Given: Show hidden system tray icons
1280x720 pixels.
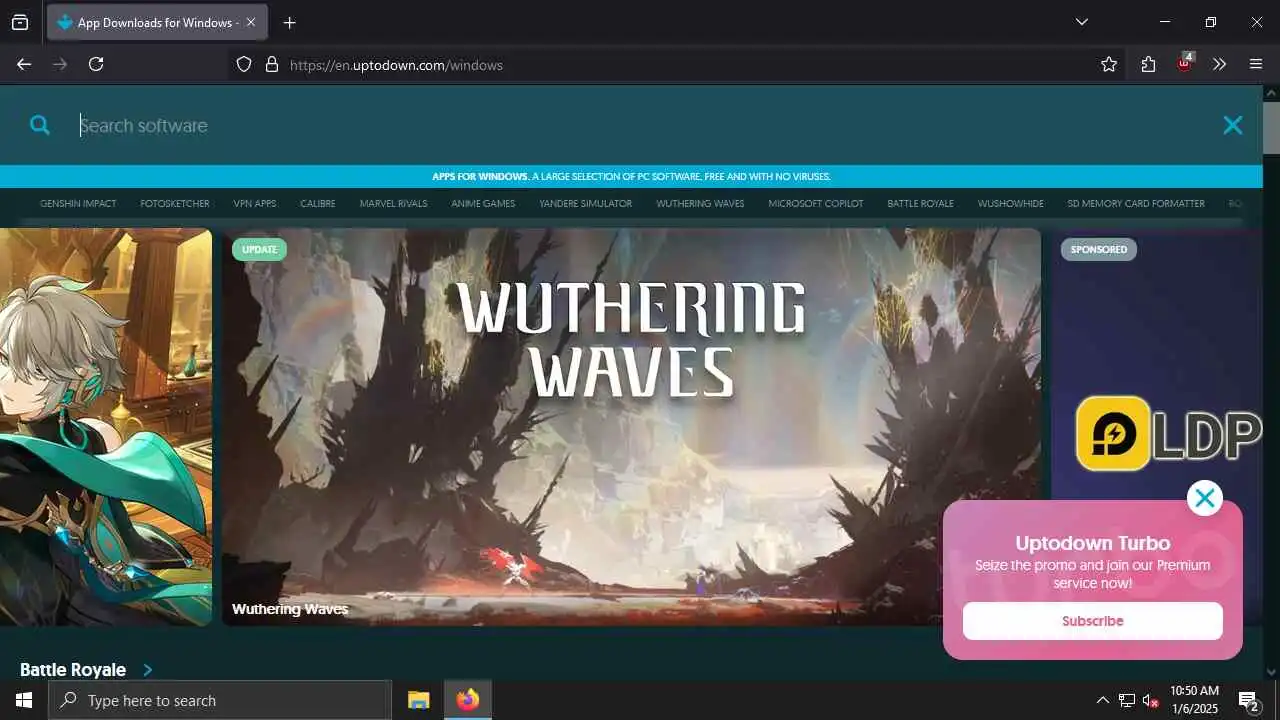Looking at the screenshot, I should [1103, 700].
